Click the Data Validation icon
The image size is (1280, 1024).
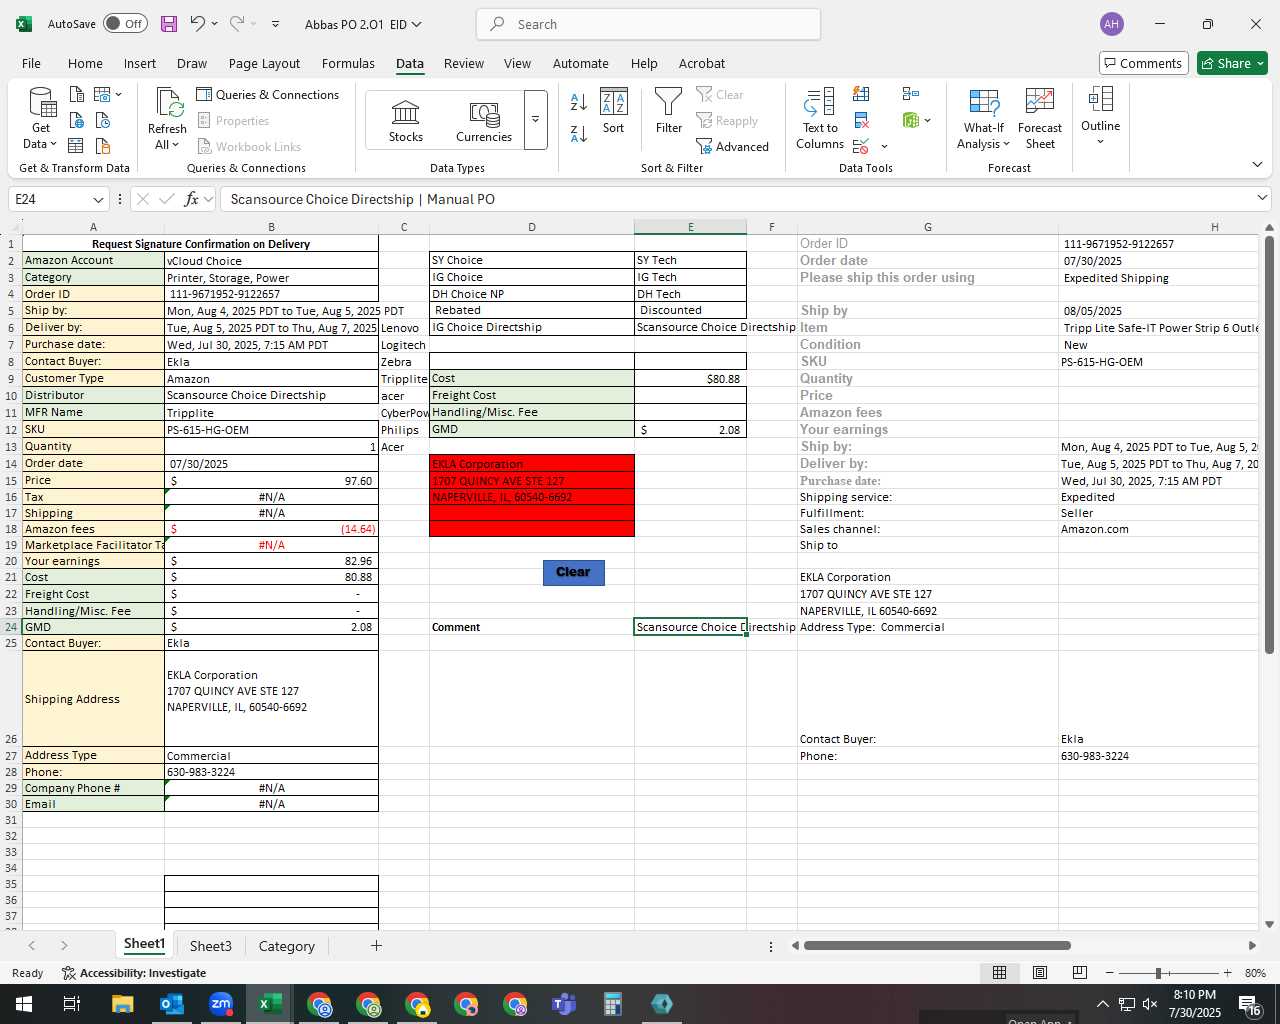861,146
